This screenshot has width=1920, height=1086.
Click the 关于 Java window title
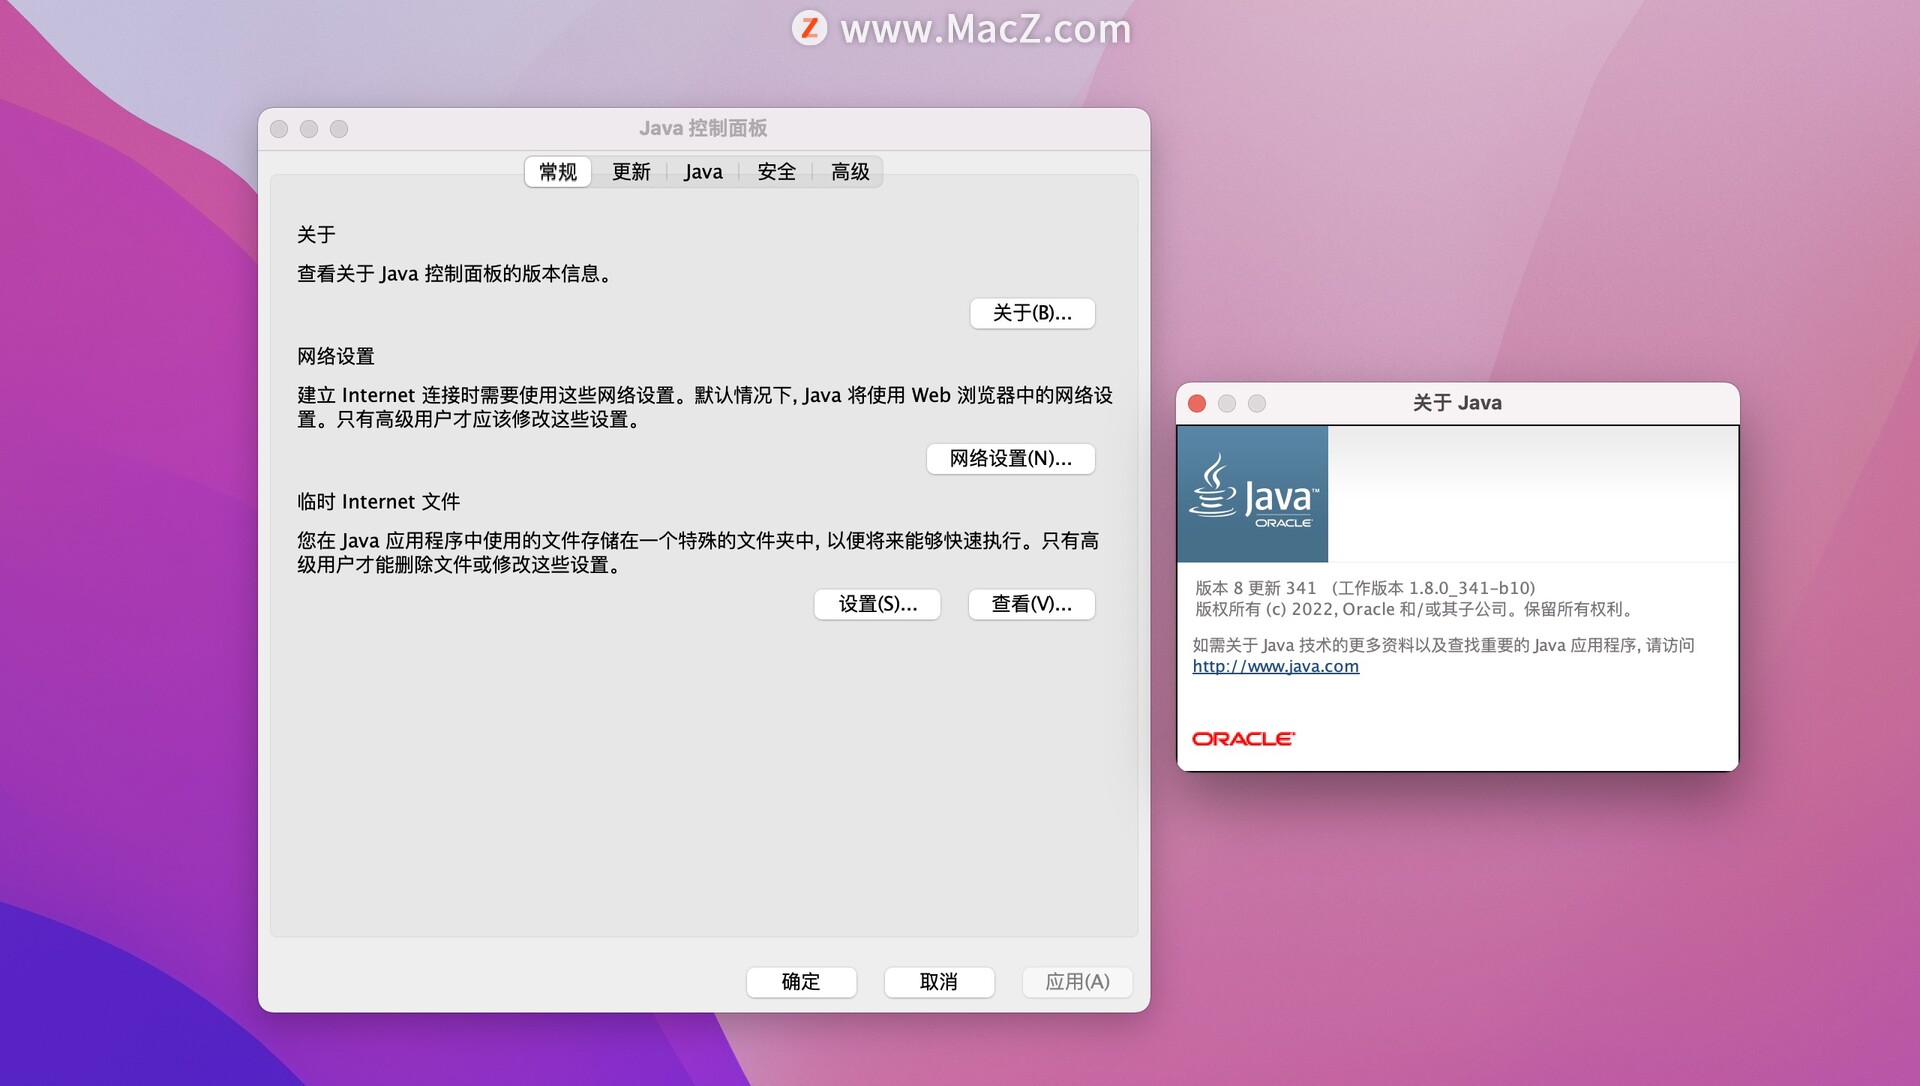pyautogui.click(x=1457, y=403)
